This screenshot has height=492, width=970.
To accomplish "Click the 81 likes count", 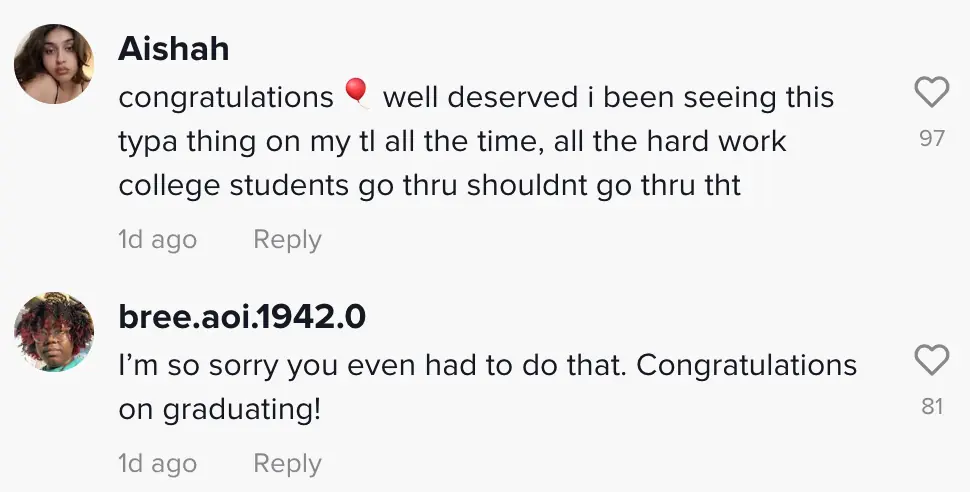I will tap(931, 407).
